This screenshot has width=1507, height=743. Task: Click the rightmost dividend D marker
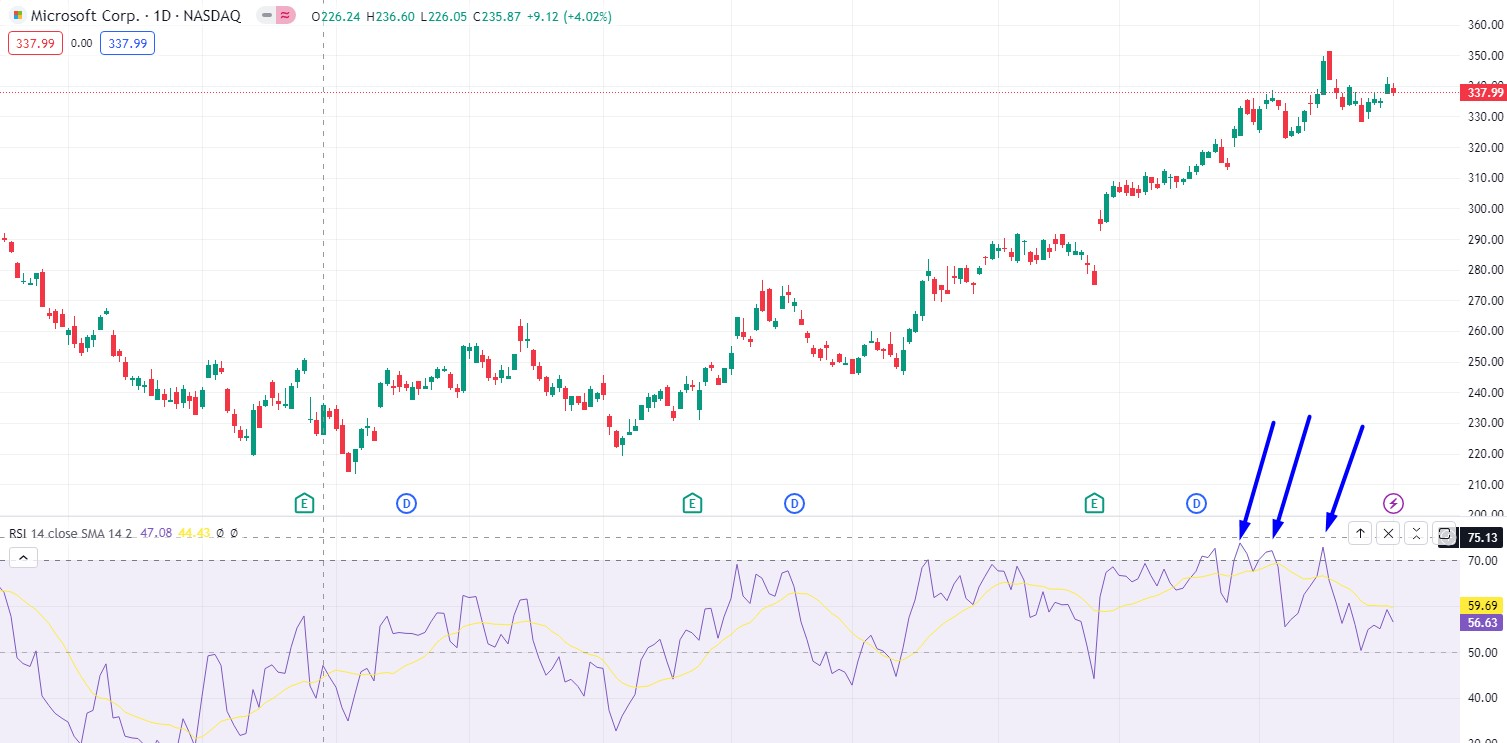1197,503
